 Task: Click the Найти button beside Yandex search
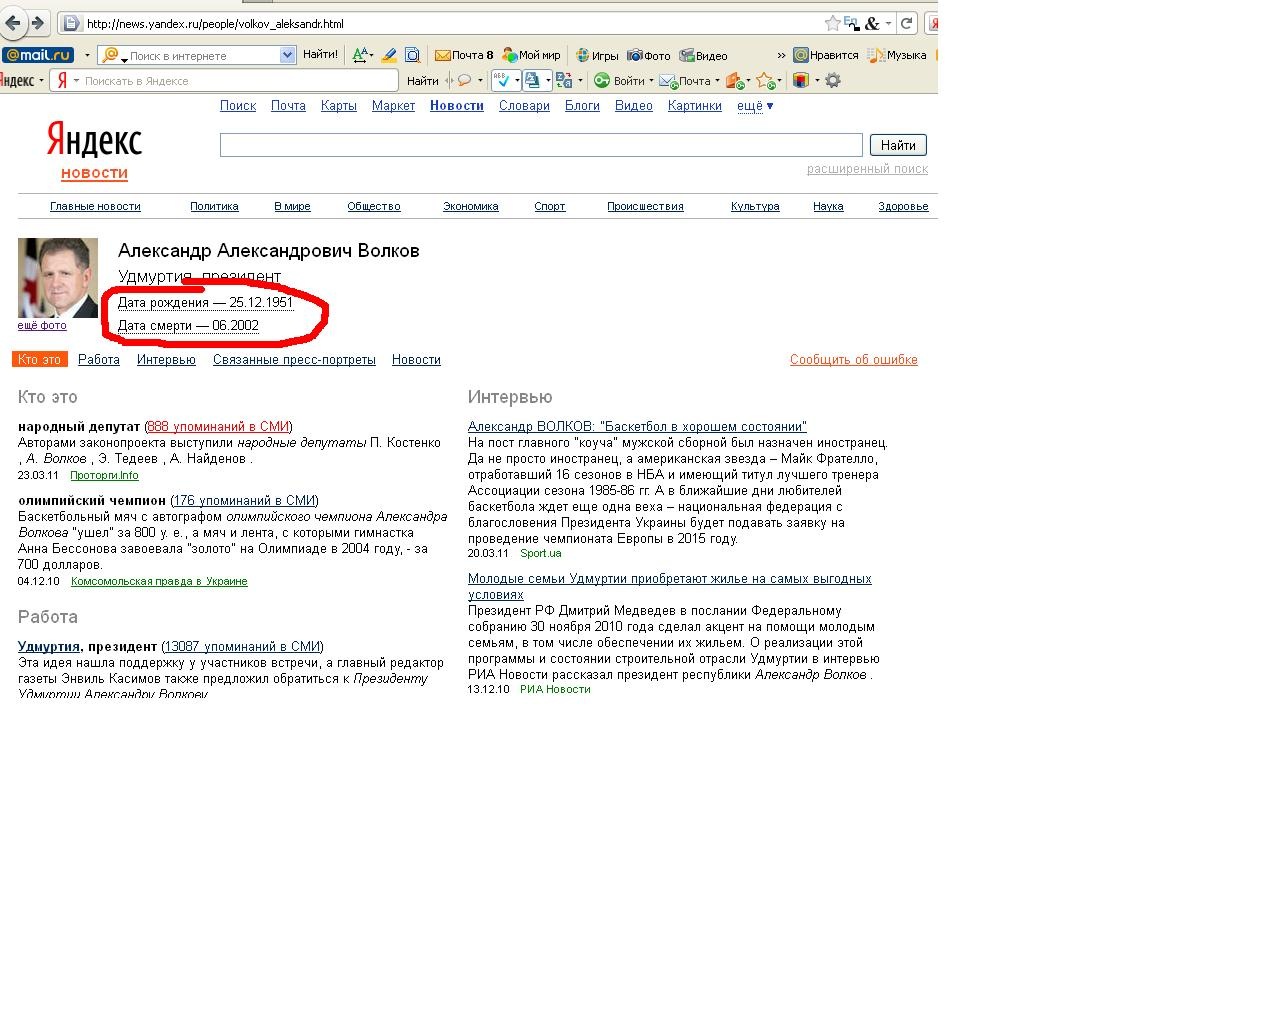click(x=897, y=145)
